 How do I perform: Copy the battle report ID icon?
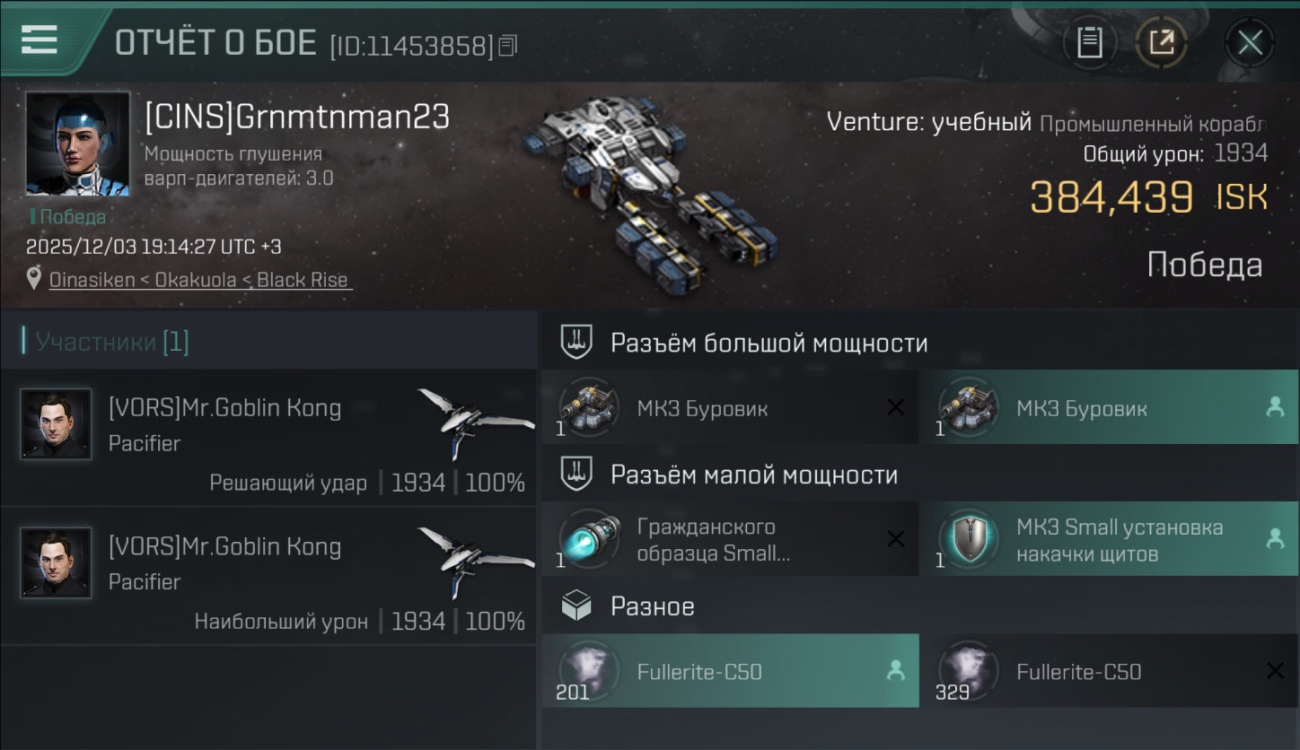pyautogui.click(x=508, y=46)
